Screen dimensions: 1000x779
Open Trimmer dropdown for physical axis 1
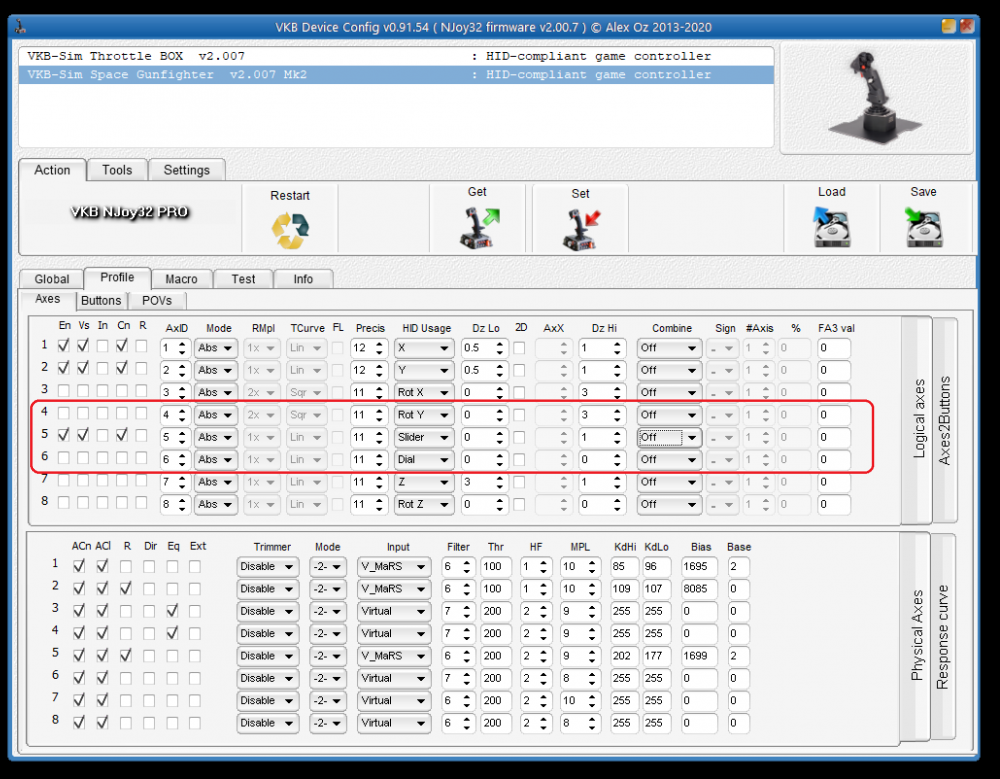click(267, 567)
